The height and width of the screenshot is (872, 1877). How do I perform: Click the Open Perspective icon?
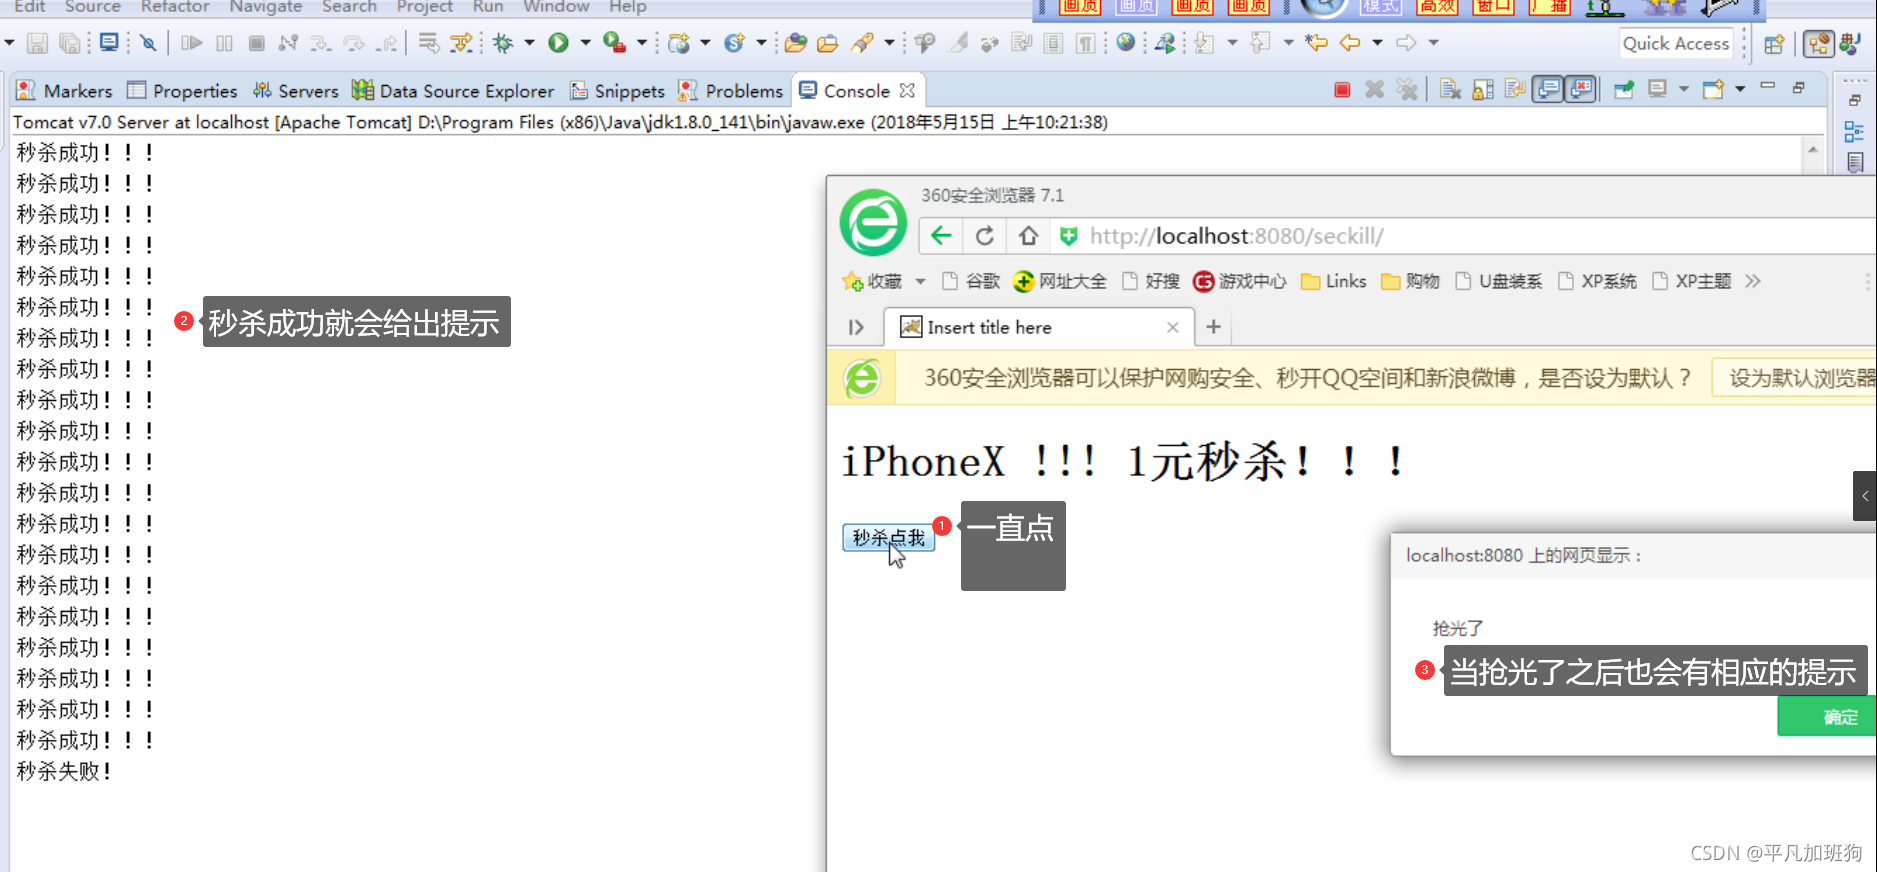point(1774,44)
